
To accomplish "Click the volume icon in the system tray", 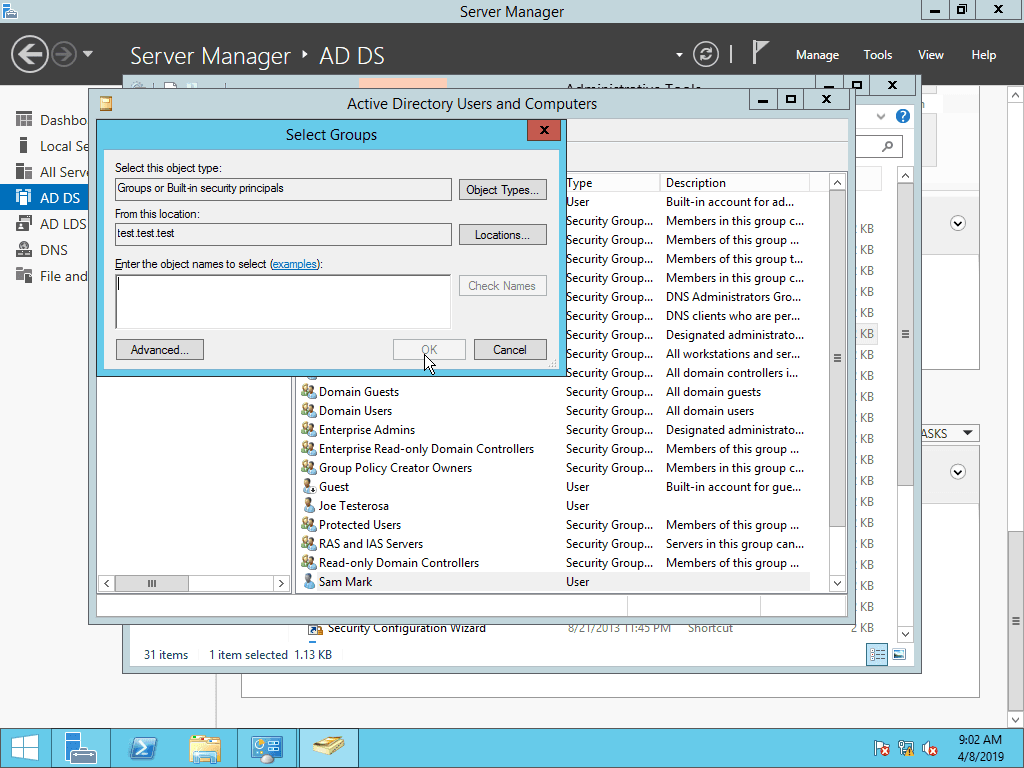I will pos(929,748).
